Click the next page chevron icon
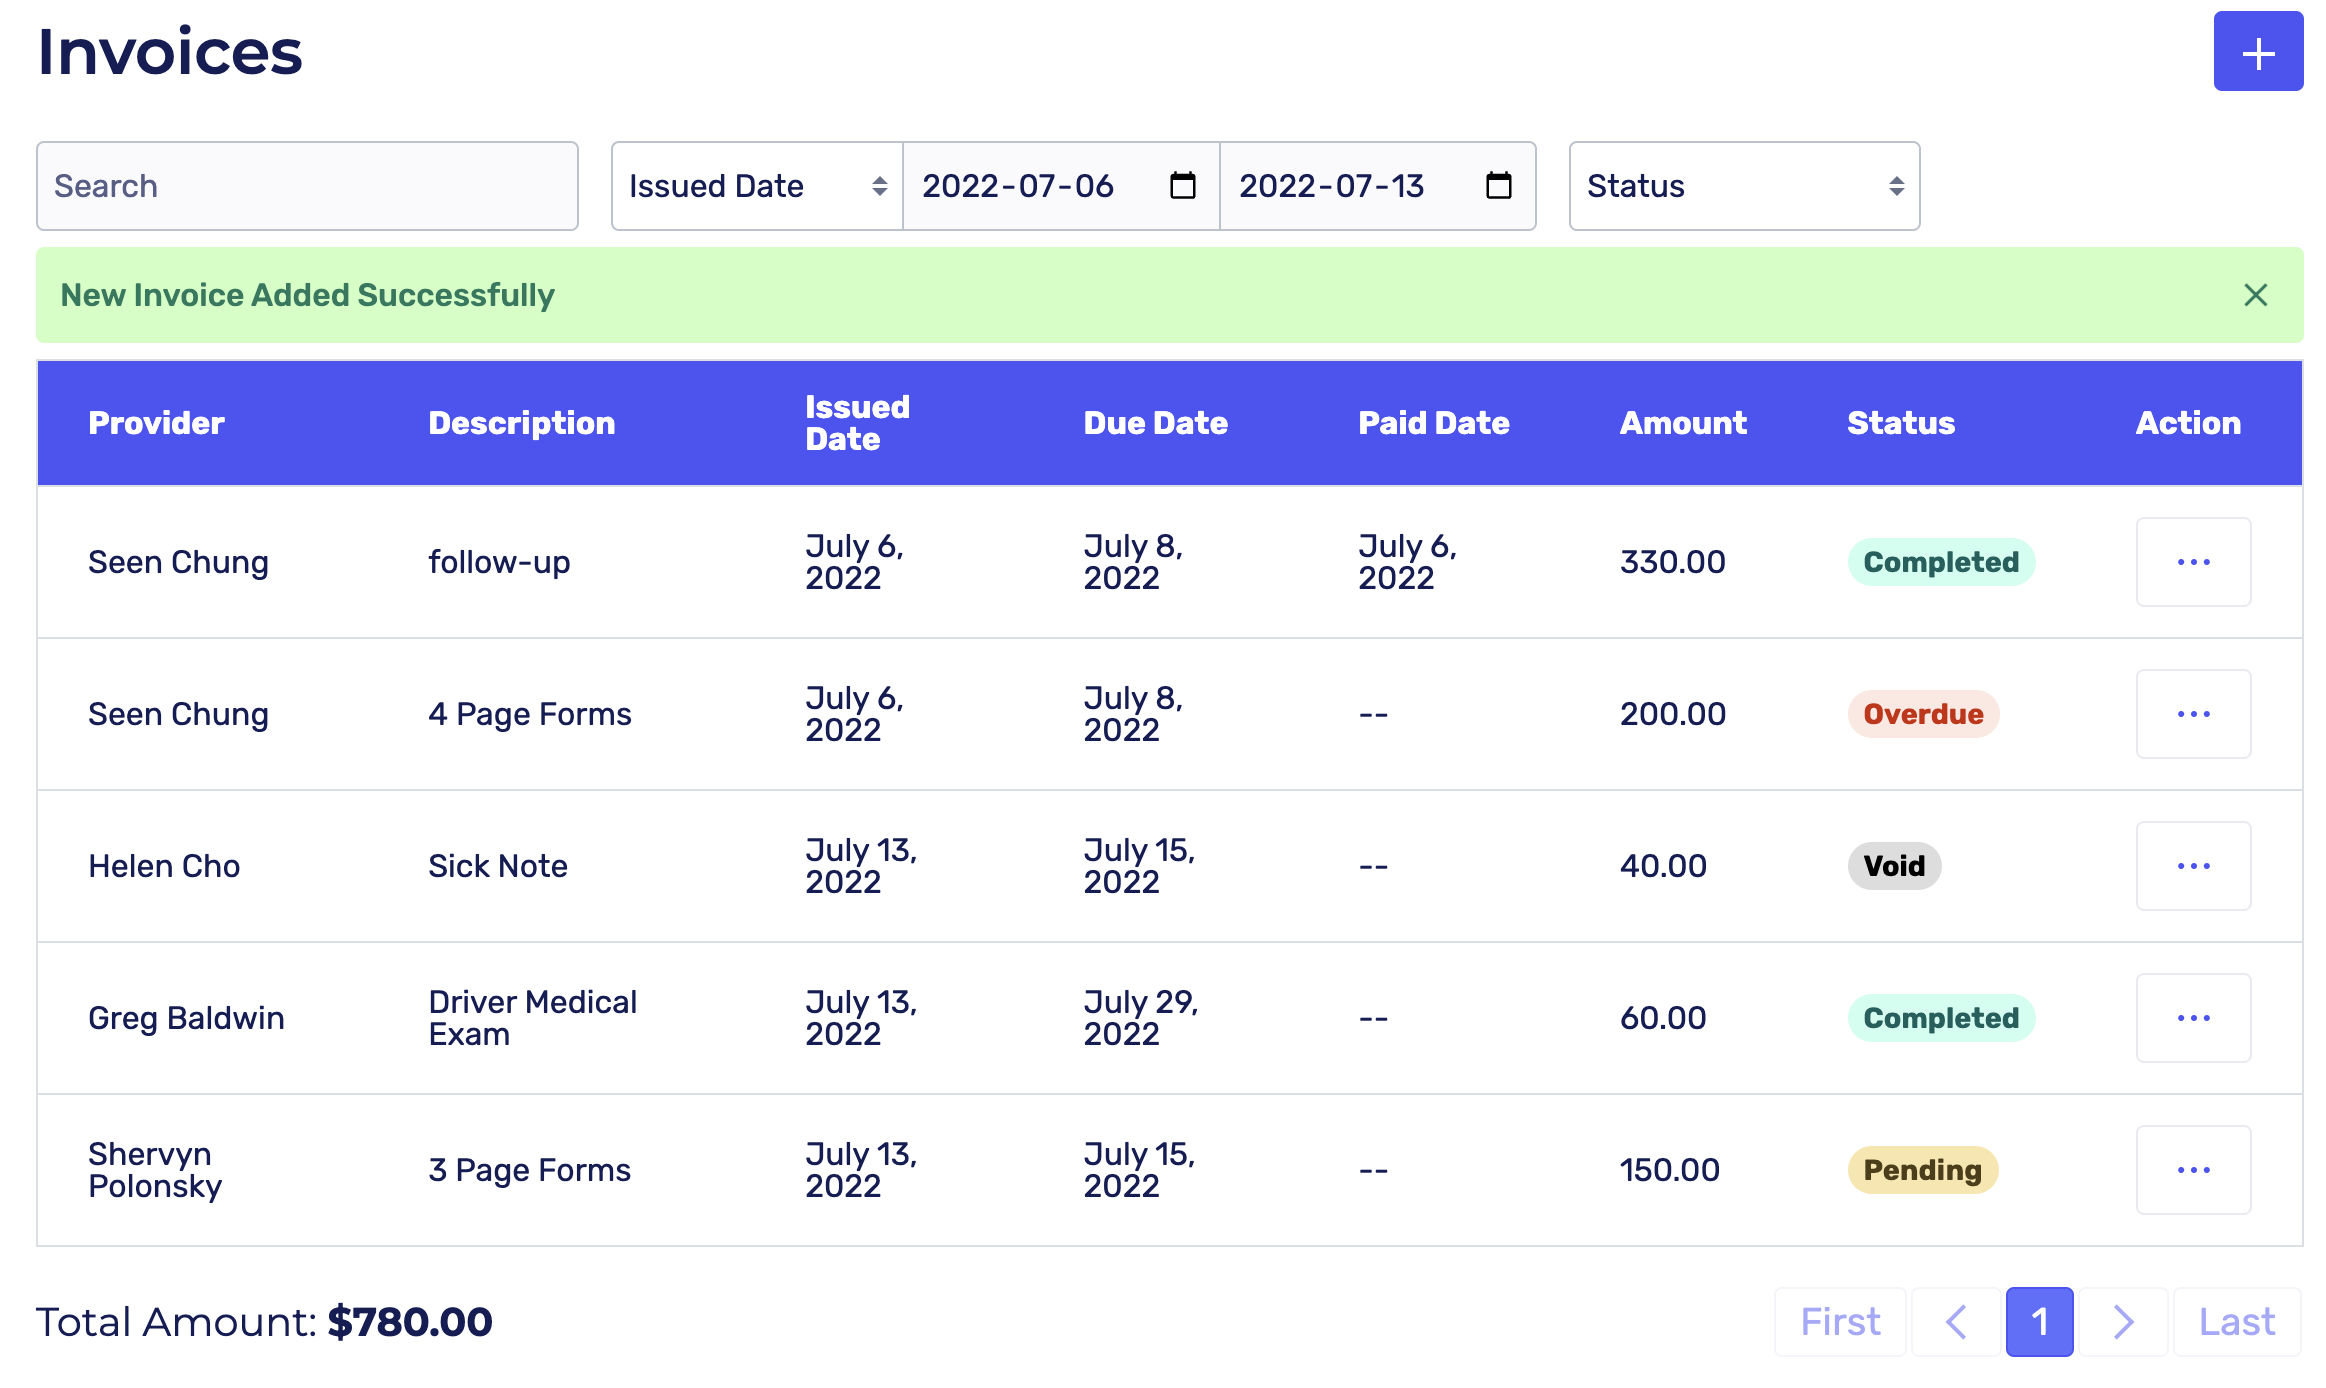 click(2123, 1321)
